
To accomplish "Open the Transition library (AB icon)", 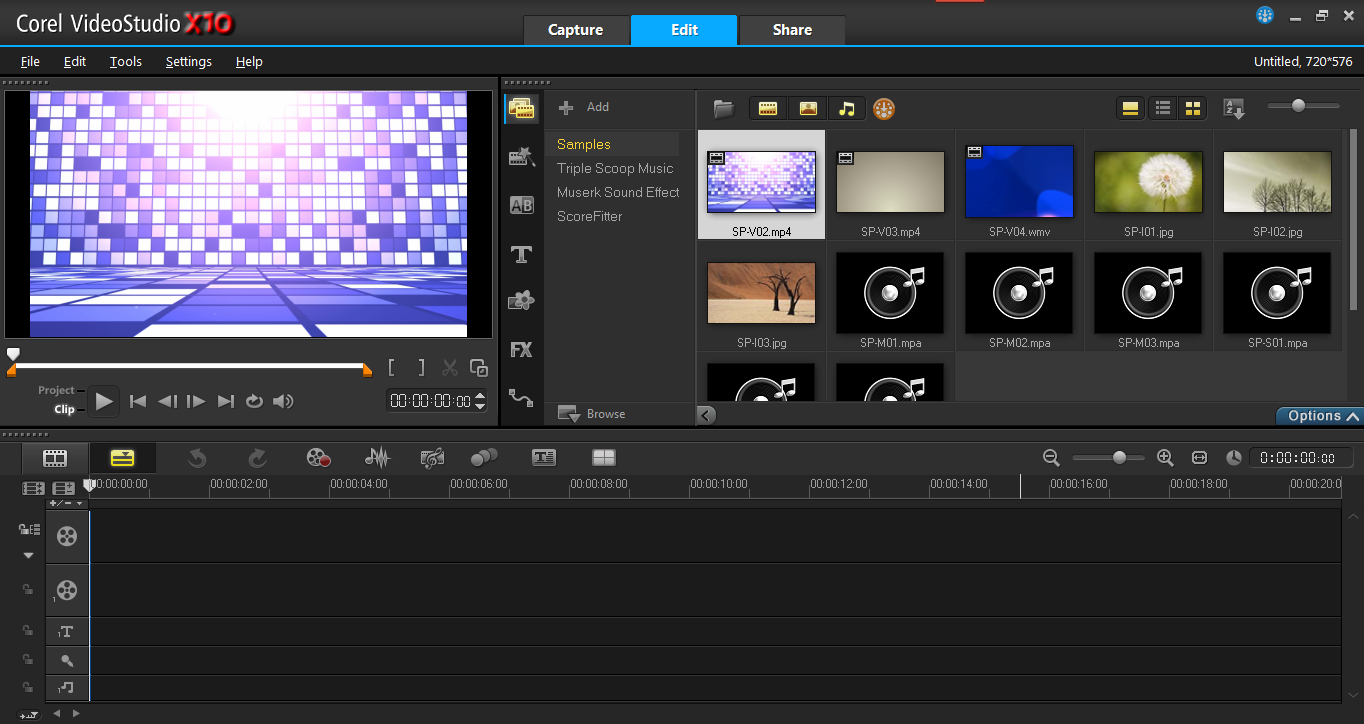I will (x=521, y=205).
